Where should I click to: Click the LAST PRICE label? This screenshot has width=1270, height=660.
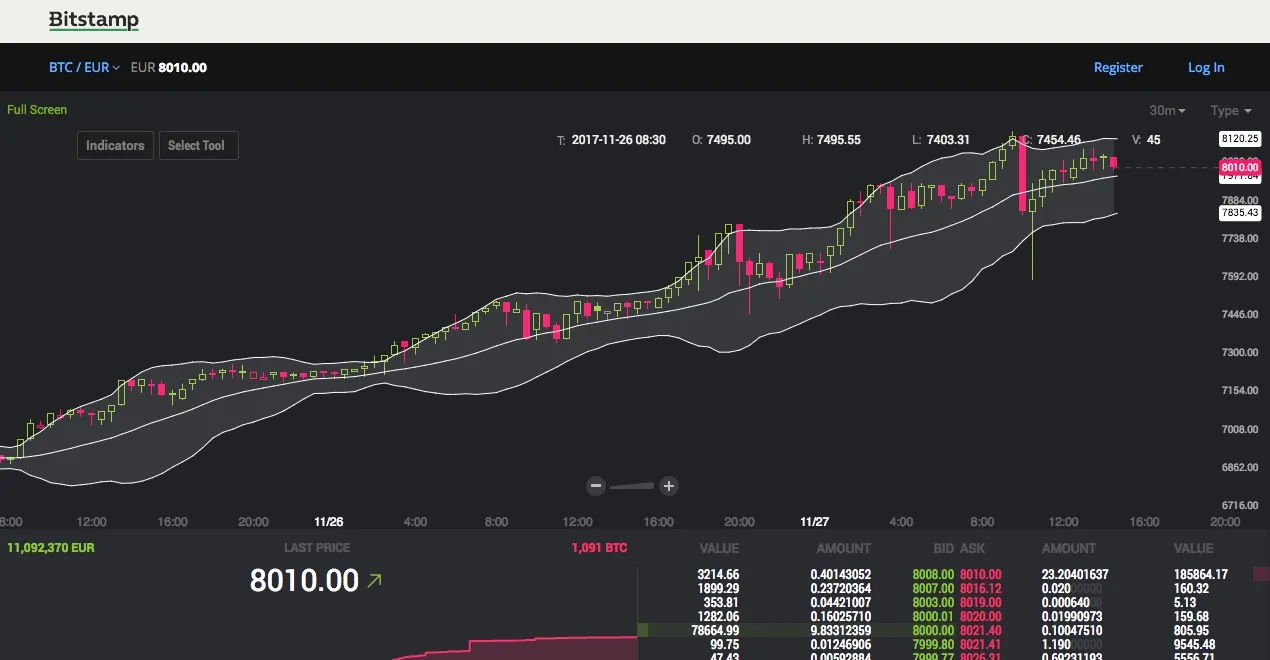tap(317, 548)
